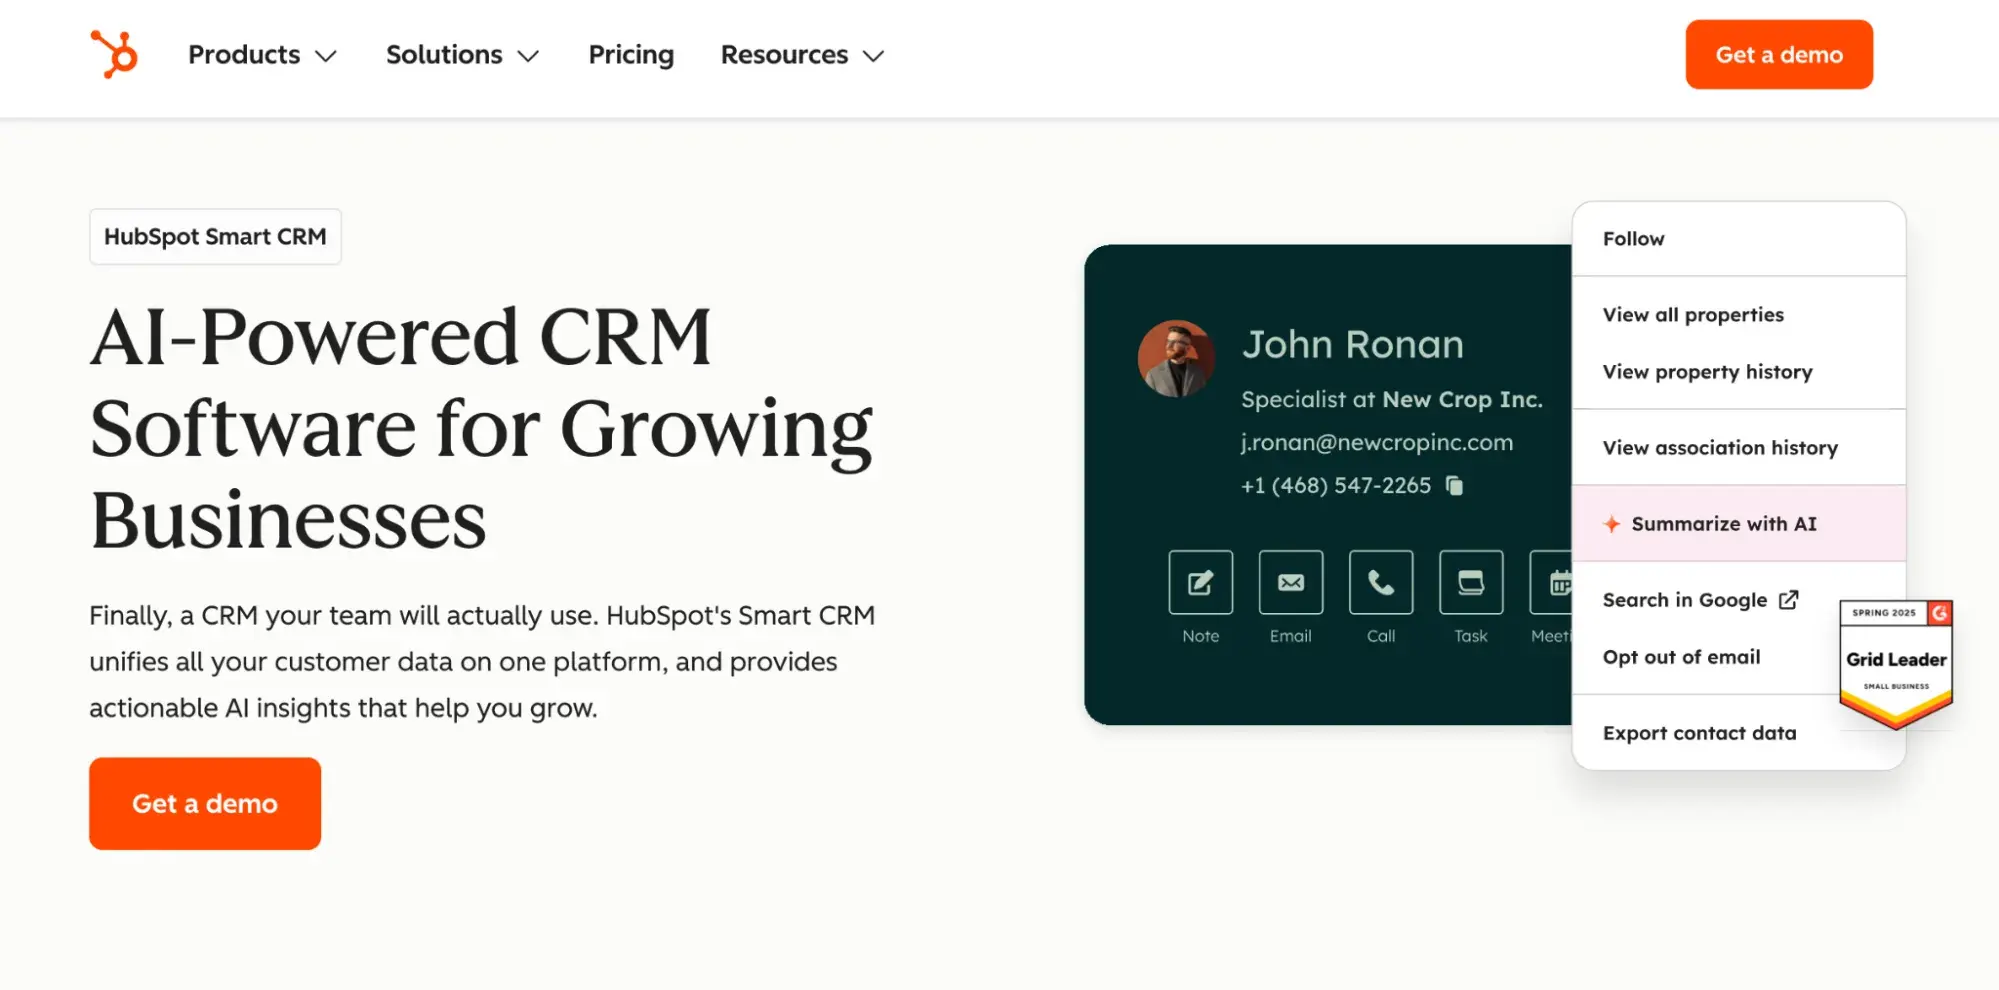This screenshot has height=990, width=1999.
Task: Click the Summarize with AI sparkle icon
Action: coord(1611,523)
